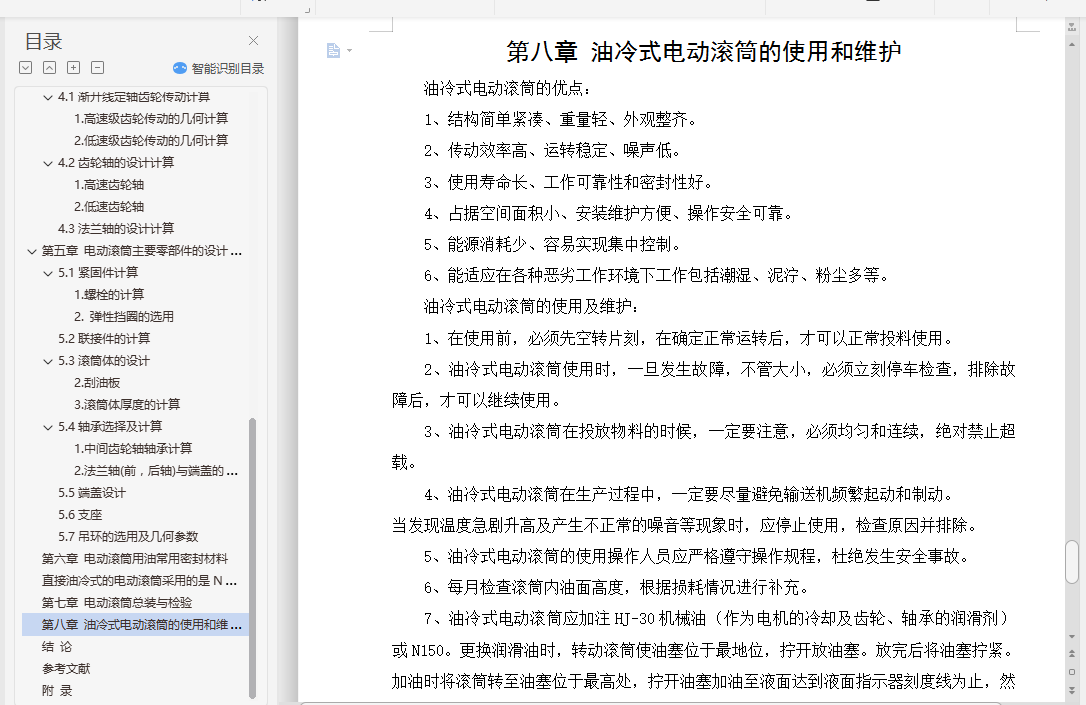Click the scrollbar up arrow
This screenshot has width=1086, height=705.
click(x=1072, y=44)
